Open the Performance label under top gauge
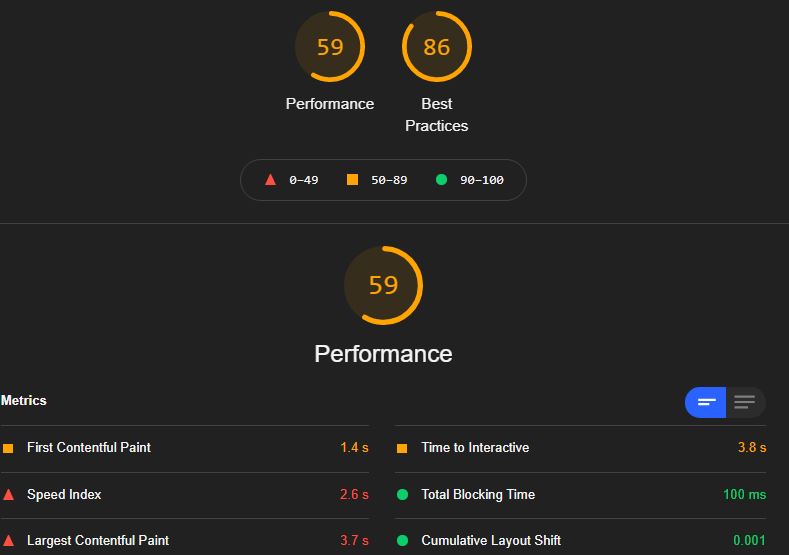789x555 pixels. pyautogui.click(x=330, y=104)
